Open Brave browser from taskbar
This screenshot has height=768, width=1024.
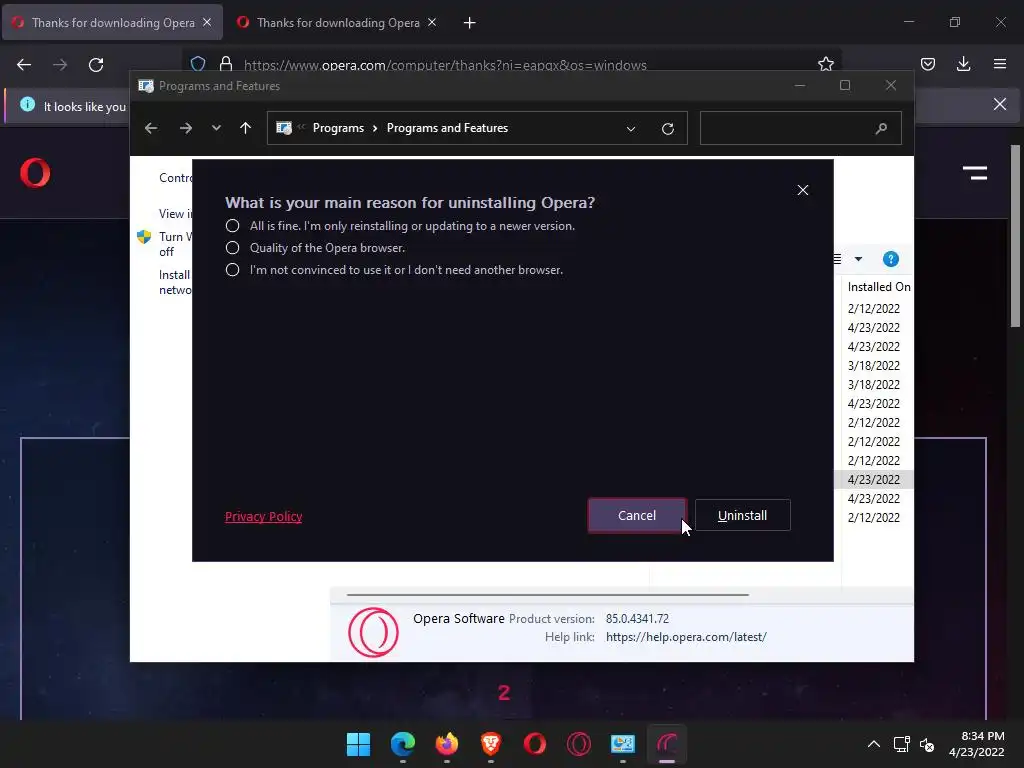(x=490, y=744)
